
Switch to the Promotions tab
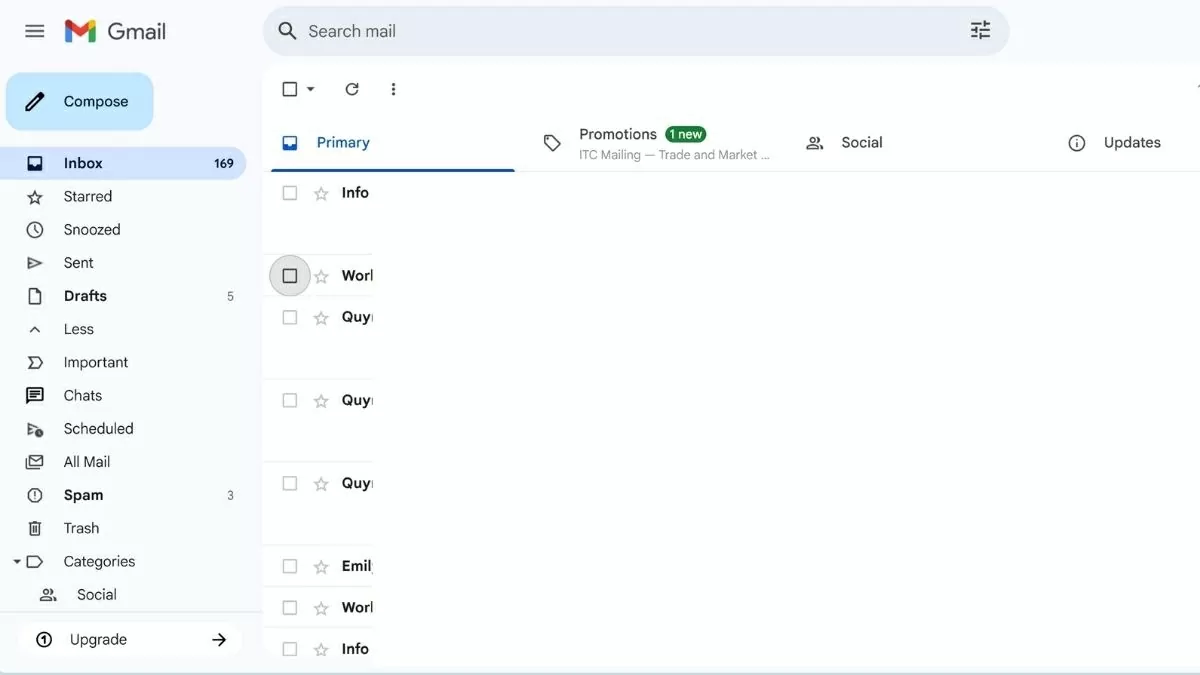tap(617, 133)
